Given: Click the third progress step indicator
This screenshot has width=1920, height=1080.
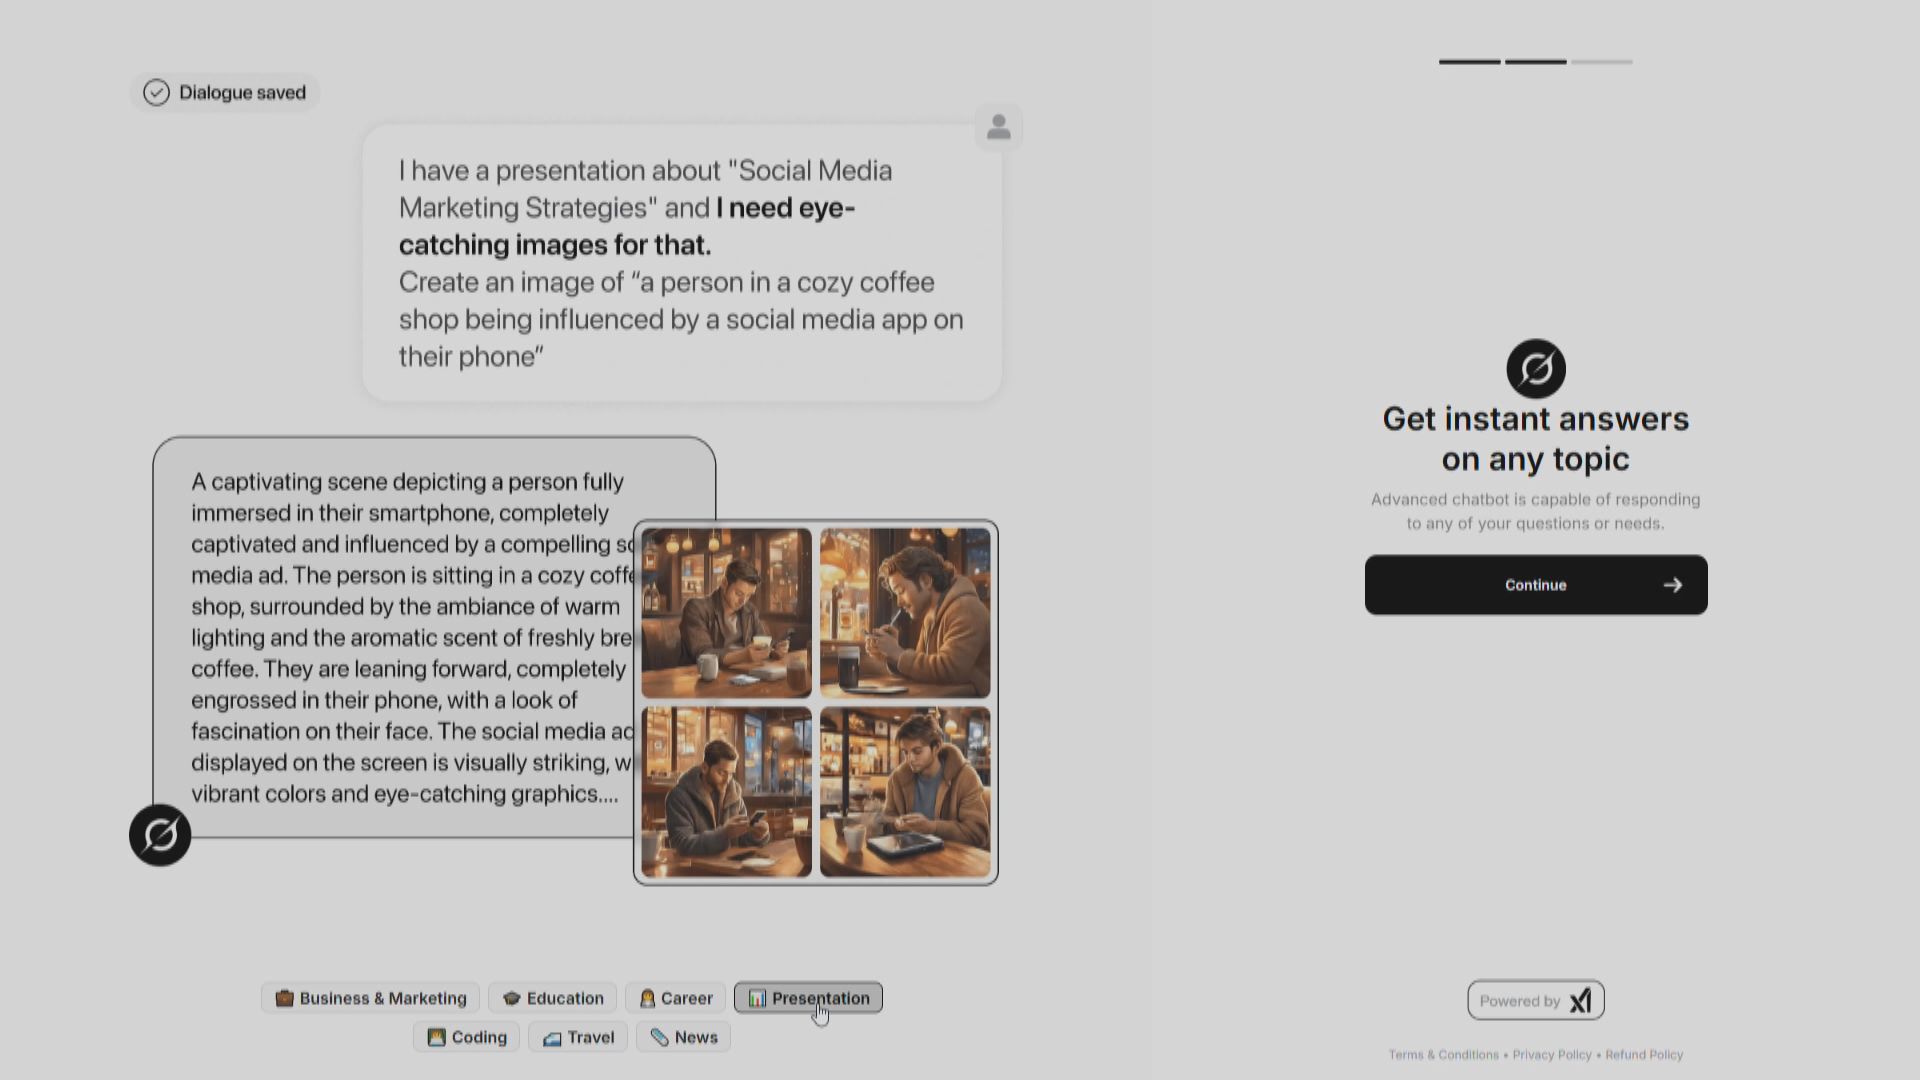Looking at the screenshot, I should (1601, 62).
